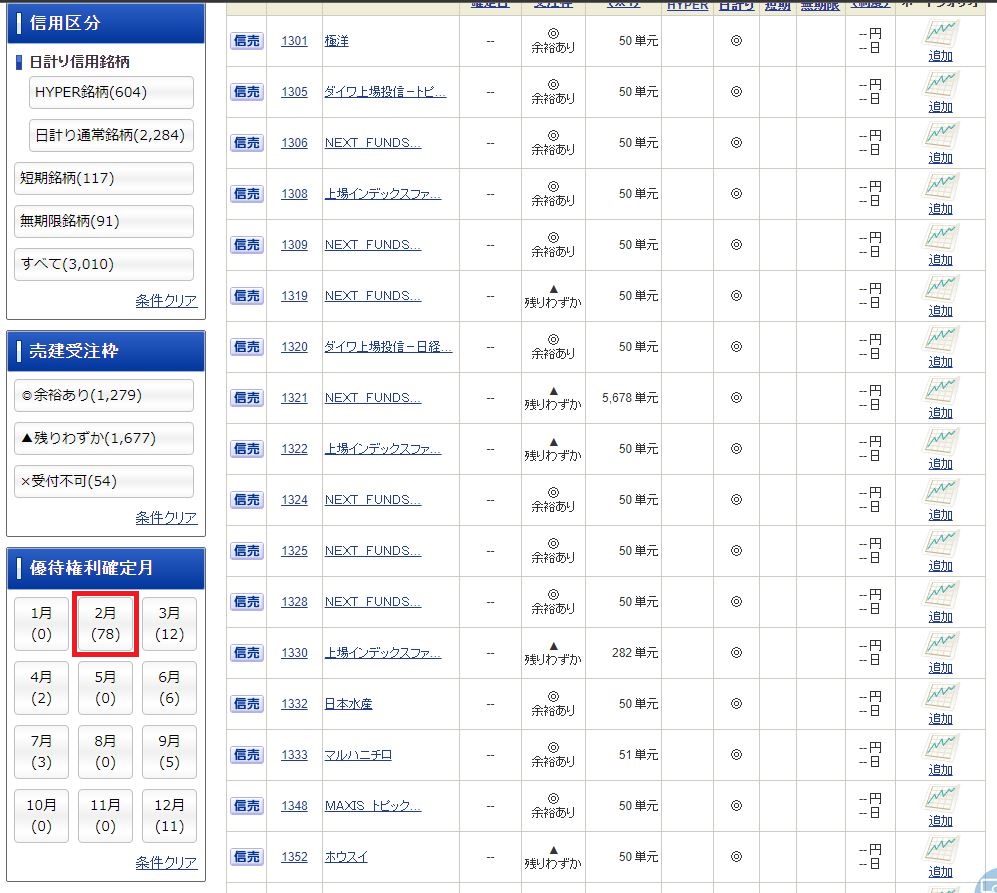Sort by the 日計り column header

[x=736, y=6]
